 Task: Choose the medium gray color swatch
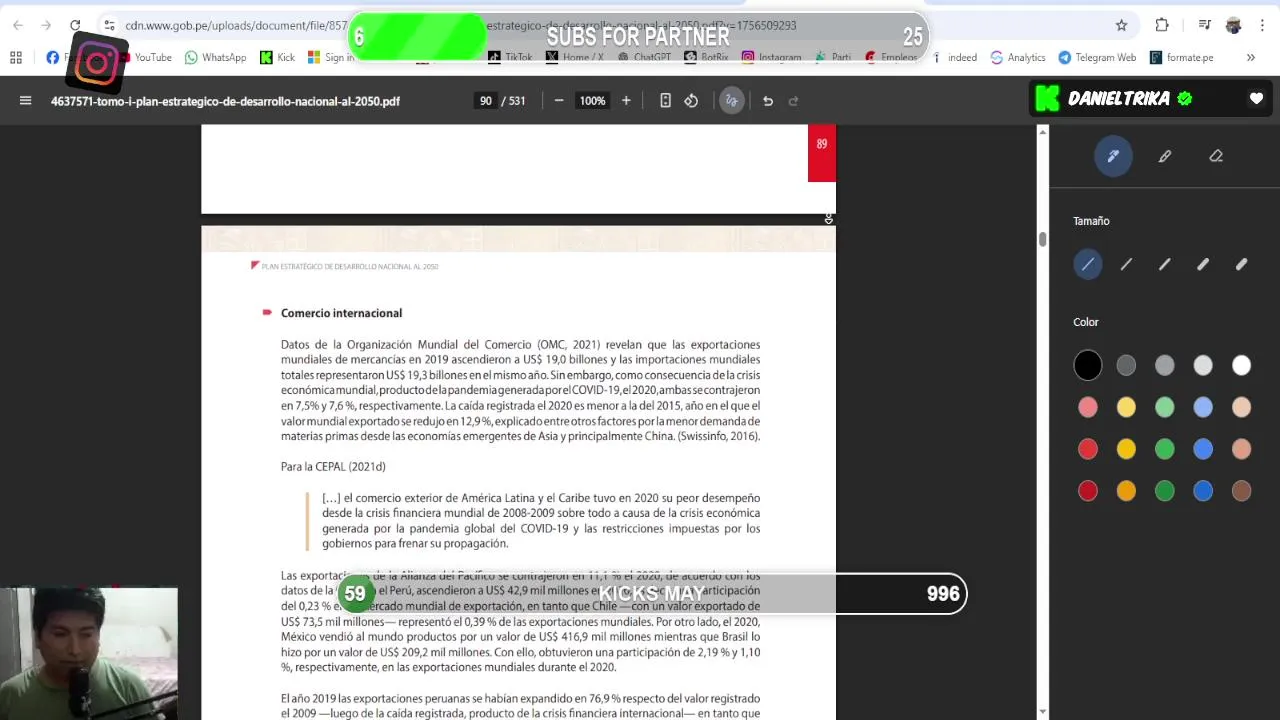(x=1164, y=366)
